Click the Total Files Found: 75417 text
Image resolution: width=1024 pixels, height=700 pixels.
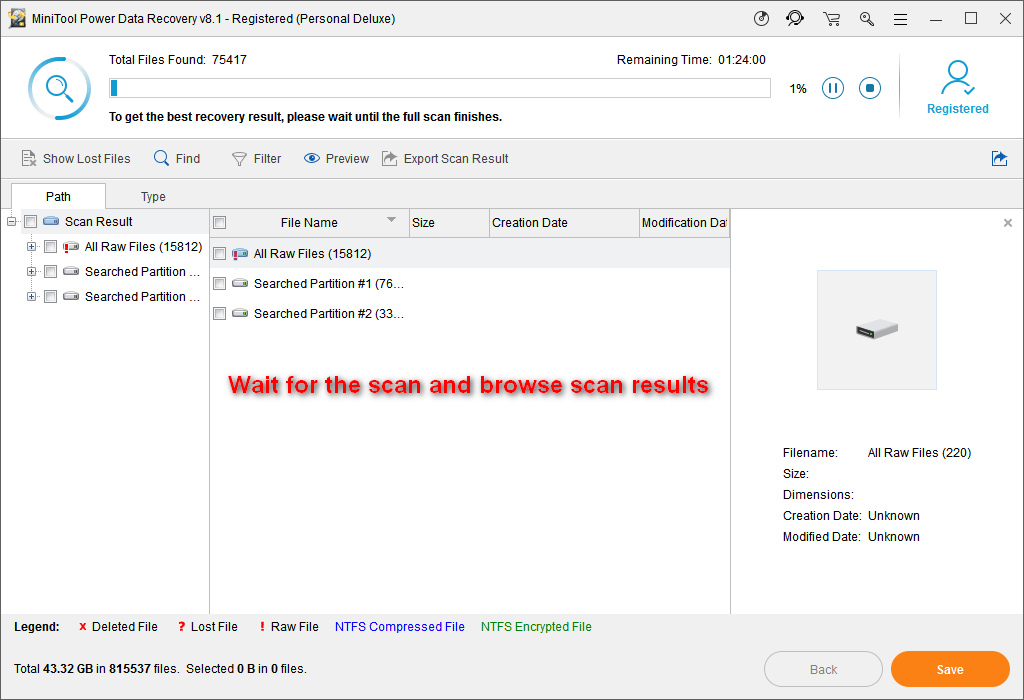click(178, 60)
